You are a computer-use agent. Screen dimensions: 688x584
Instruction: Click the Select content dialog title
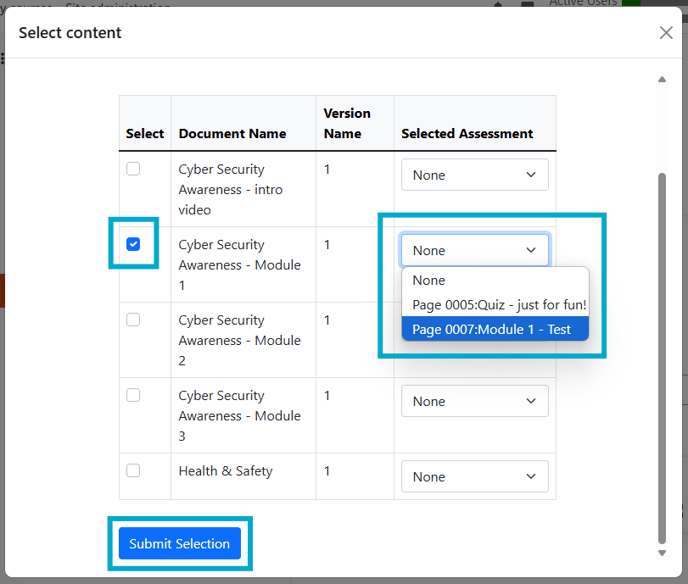coord(70,33)
